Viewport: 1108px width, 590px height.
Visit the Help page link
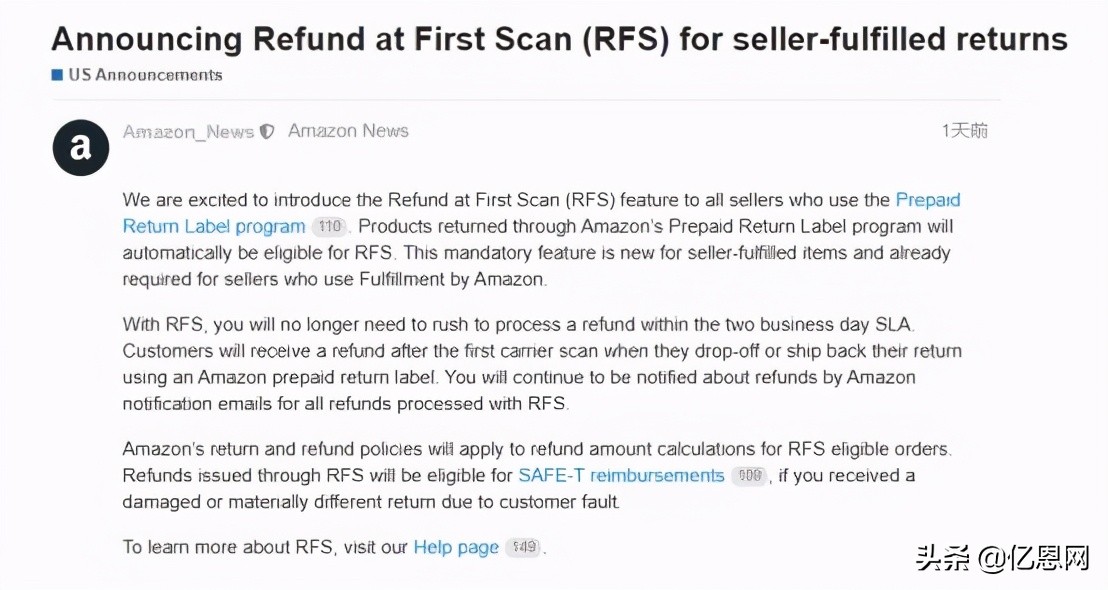coord(456,547)
